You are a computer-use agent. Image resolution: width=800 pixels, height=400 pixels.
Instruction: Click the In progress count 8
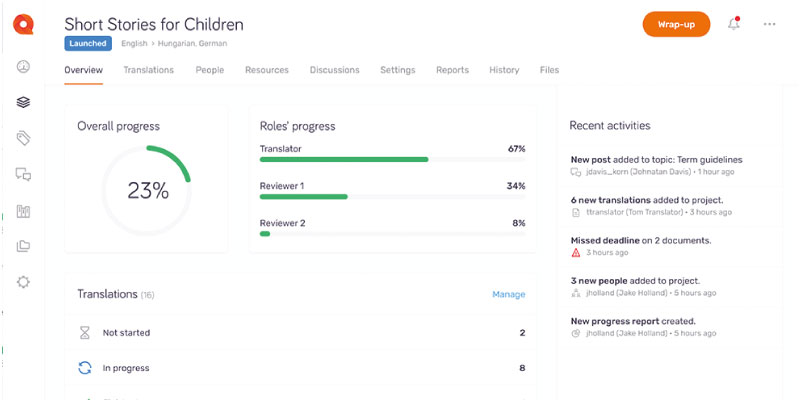[x=522, y=368]
